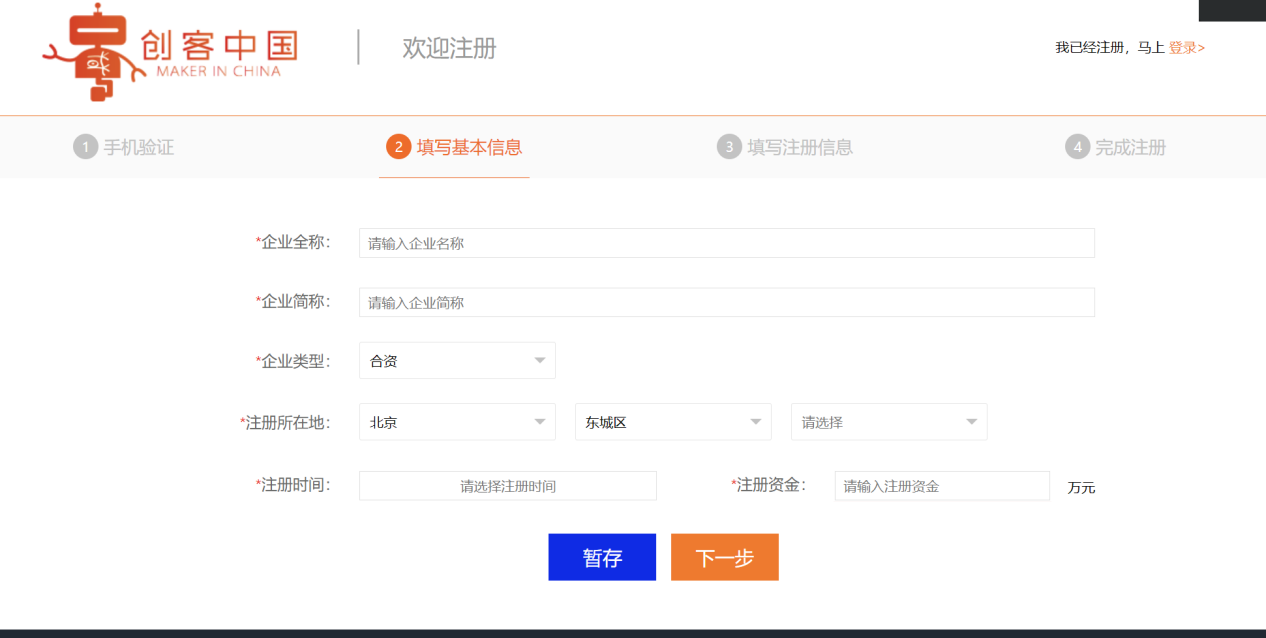Focus the 企业简称 input field
Screen dimensions: 1266x638
click(727, 302)
